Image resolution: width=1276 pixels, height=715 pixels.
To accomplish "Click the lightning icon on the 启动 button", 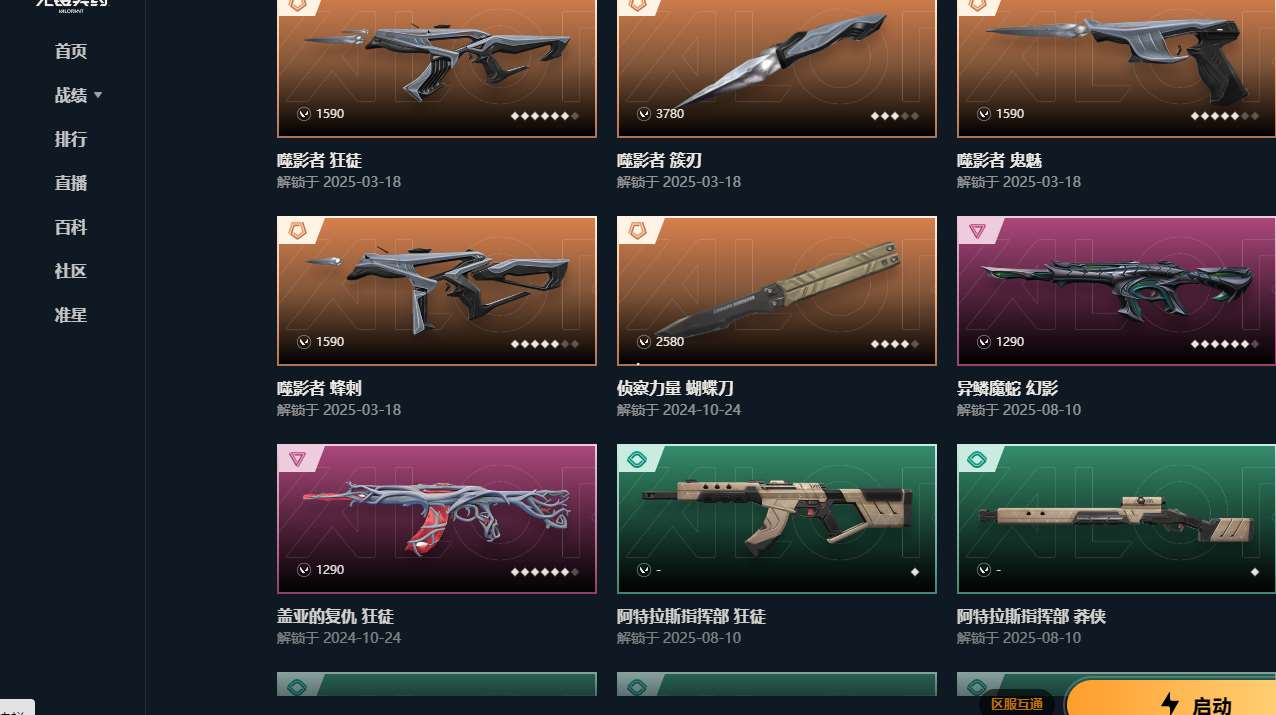I will 1169,704.
